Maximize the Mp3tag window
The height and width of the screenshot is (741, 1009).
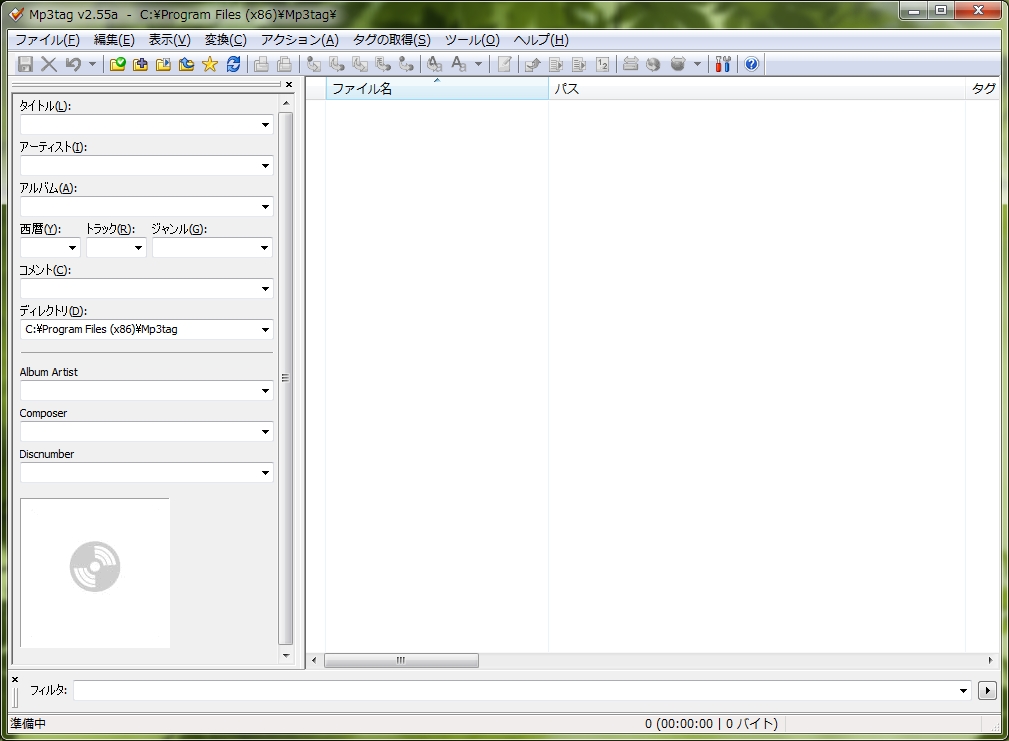(x=941, y=10)
